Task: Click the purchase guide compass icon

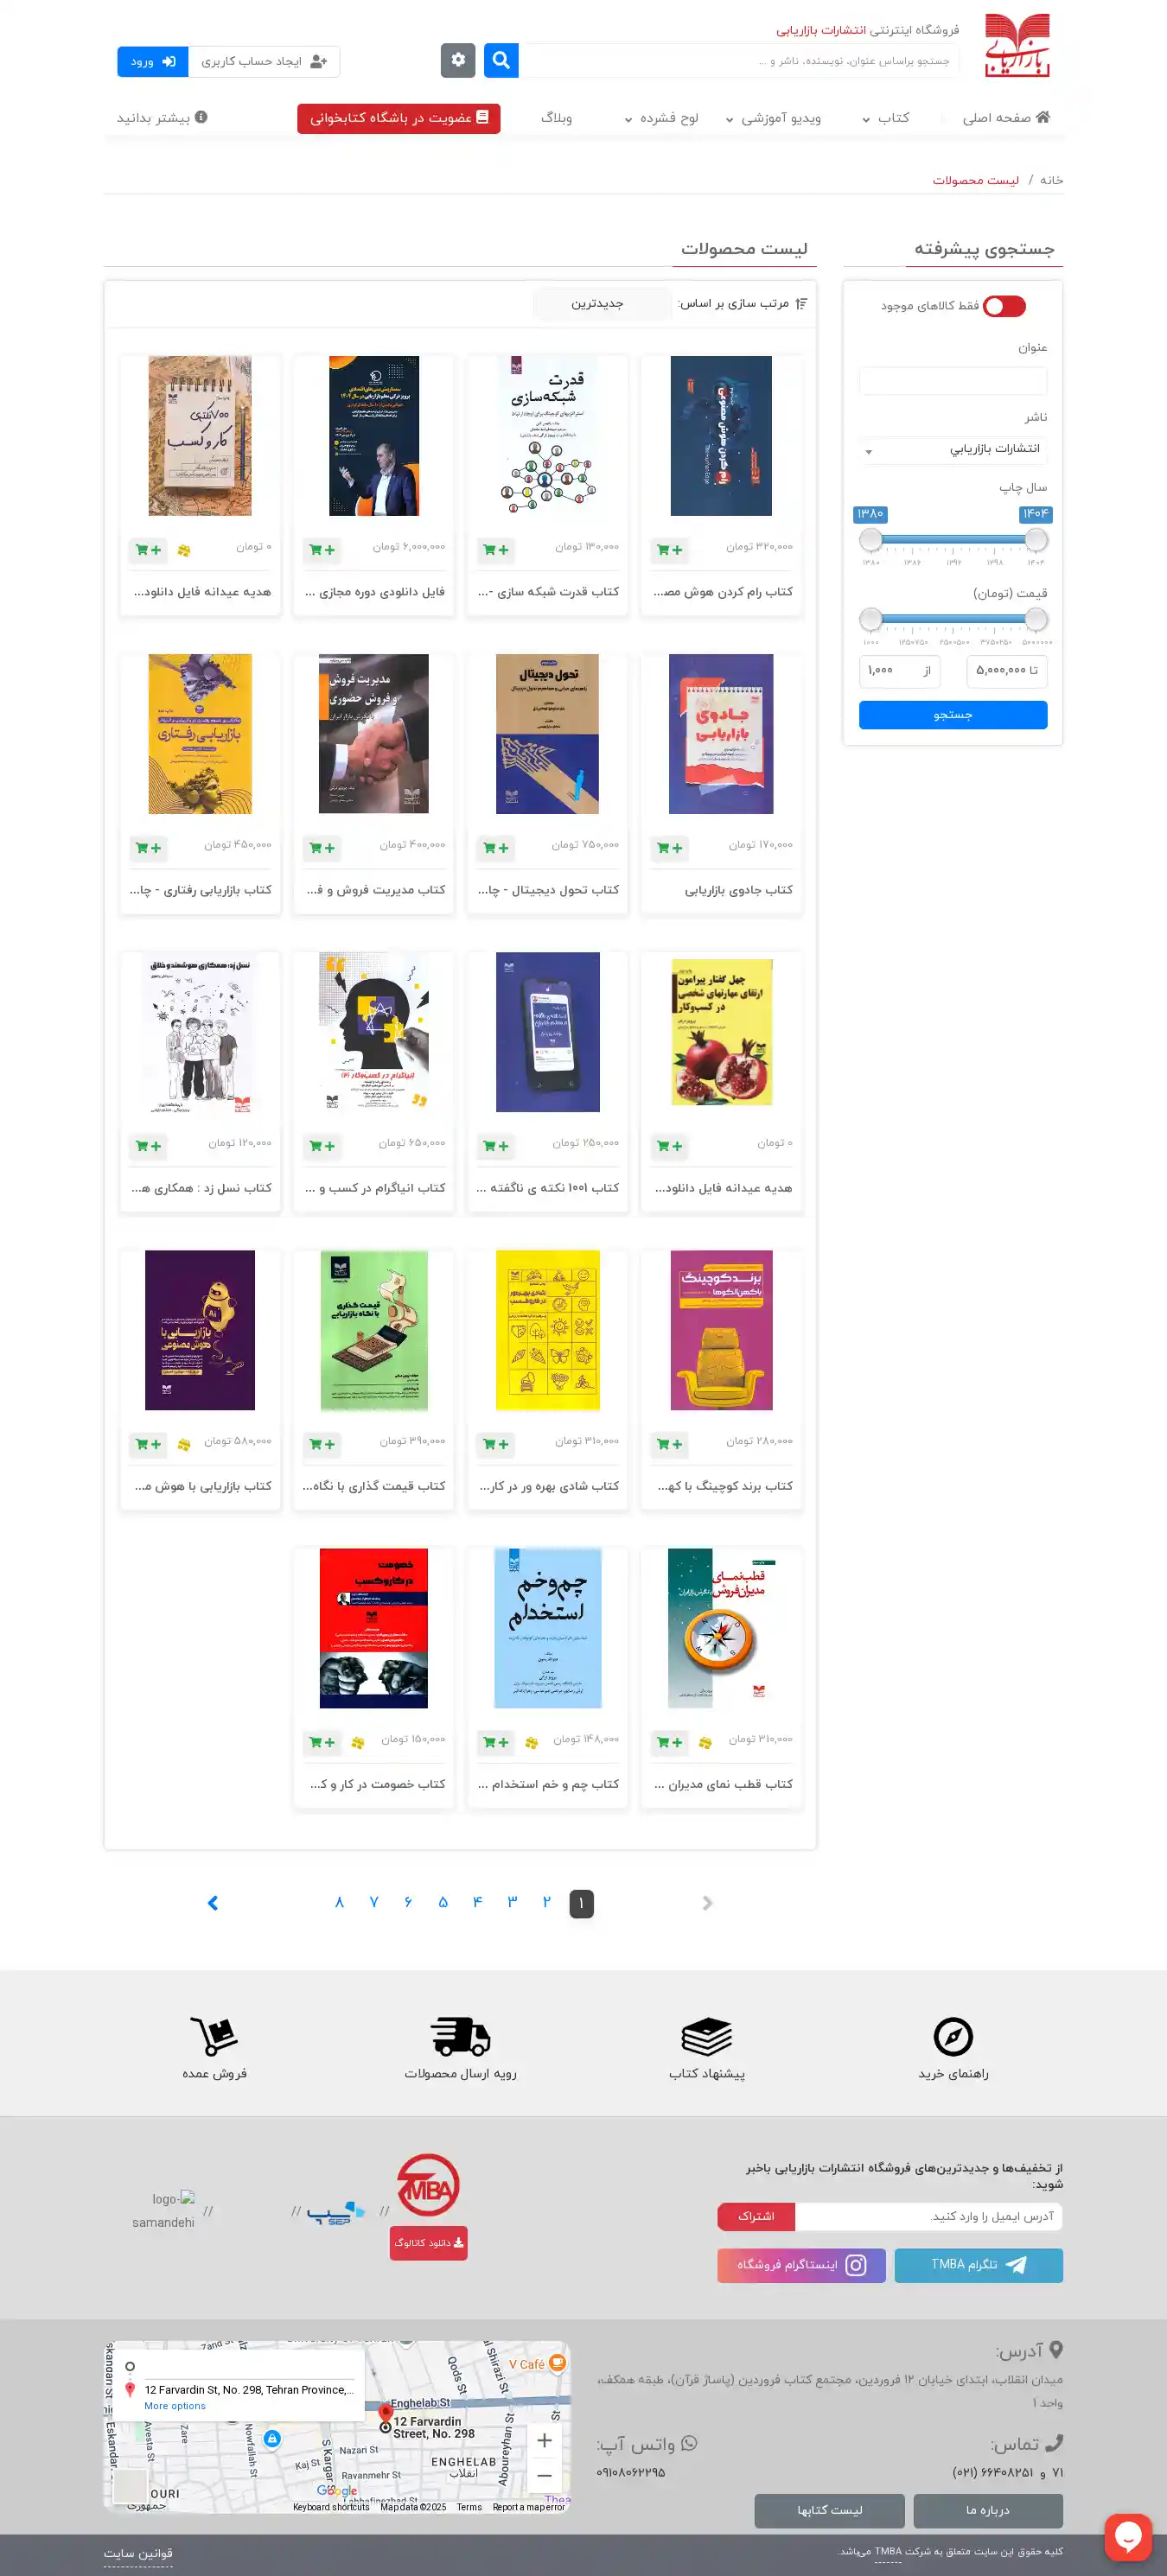Action: pyautogui.click(x=953, y=2036)
